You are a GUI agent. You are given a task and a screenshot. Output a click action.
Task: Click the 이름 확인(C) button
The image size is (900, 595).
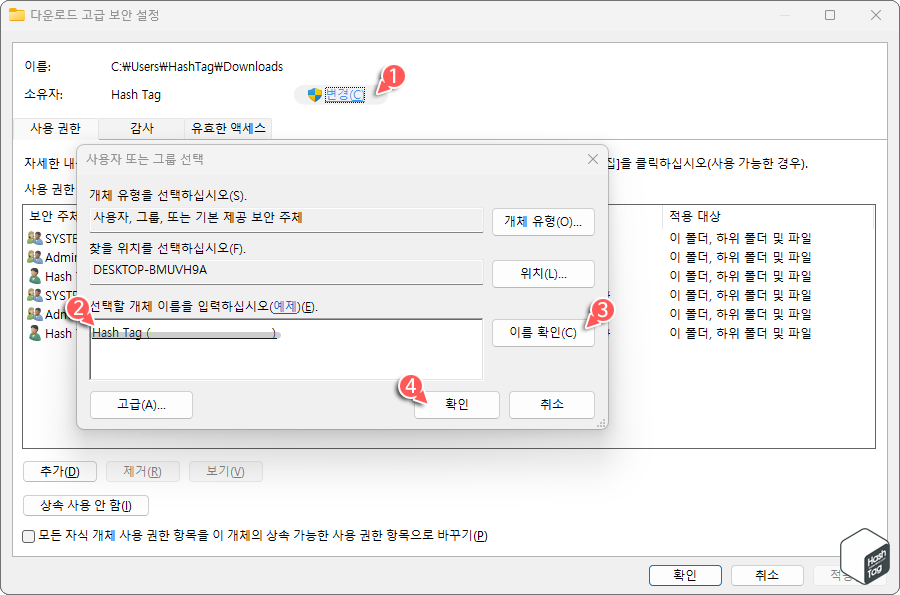(x=543, y=333)
